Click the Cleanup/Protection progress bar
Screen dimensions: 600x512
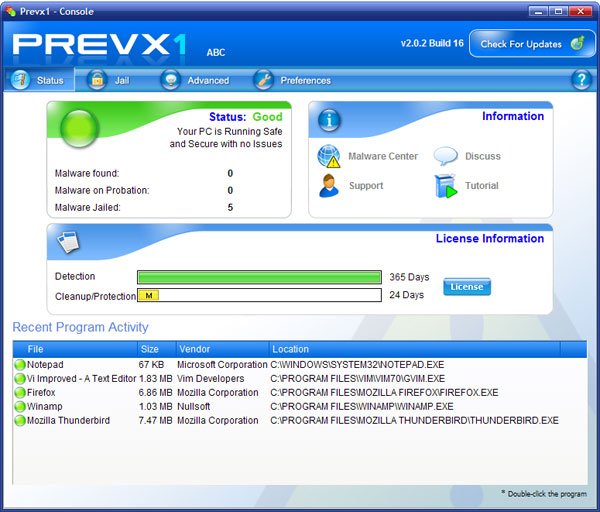coord(259,295)
